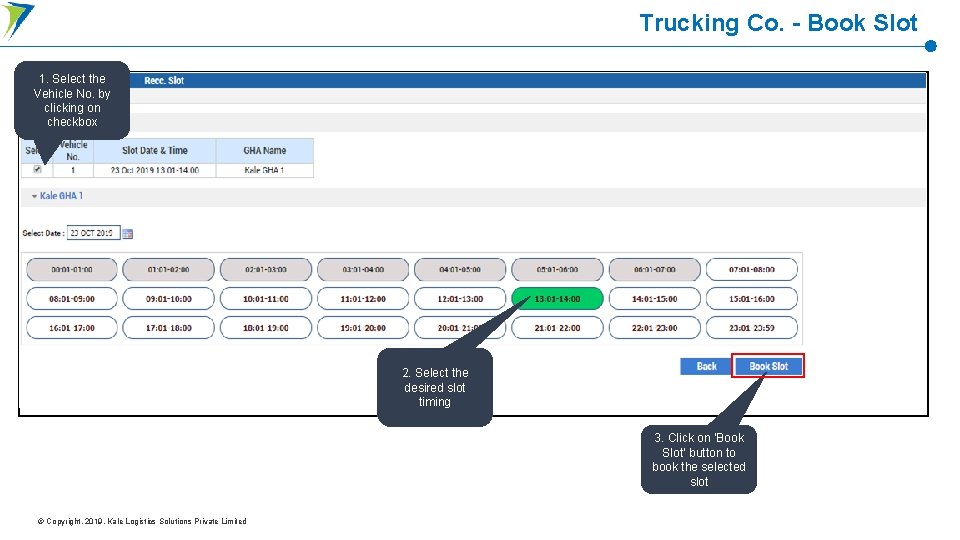Open the calendar picker icon beside Select Date
Viewport: 960px width, 540px height.
point(127,233)
